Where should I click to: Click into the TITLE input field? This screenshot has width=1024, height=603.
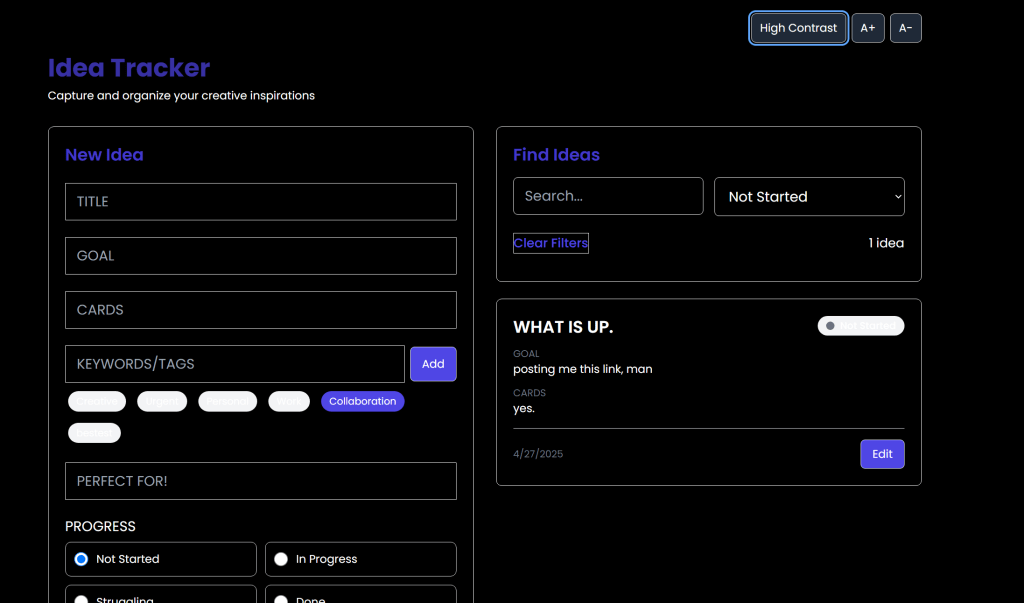coord(260,202)
